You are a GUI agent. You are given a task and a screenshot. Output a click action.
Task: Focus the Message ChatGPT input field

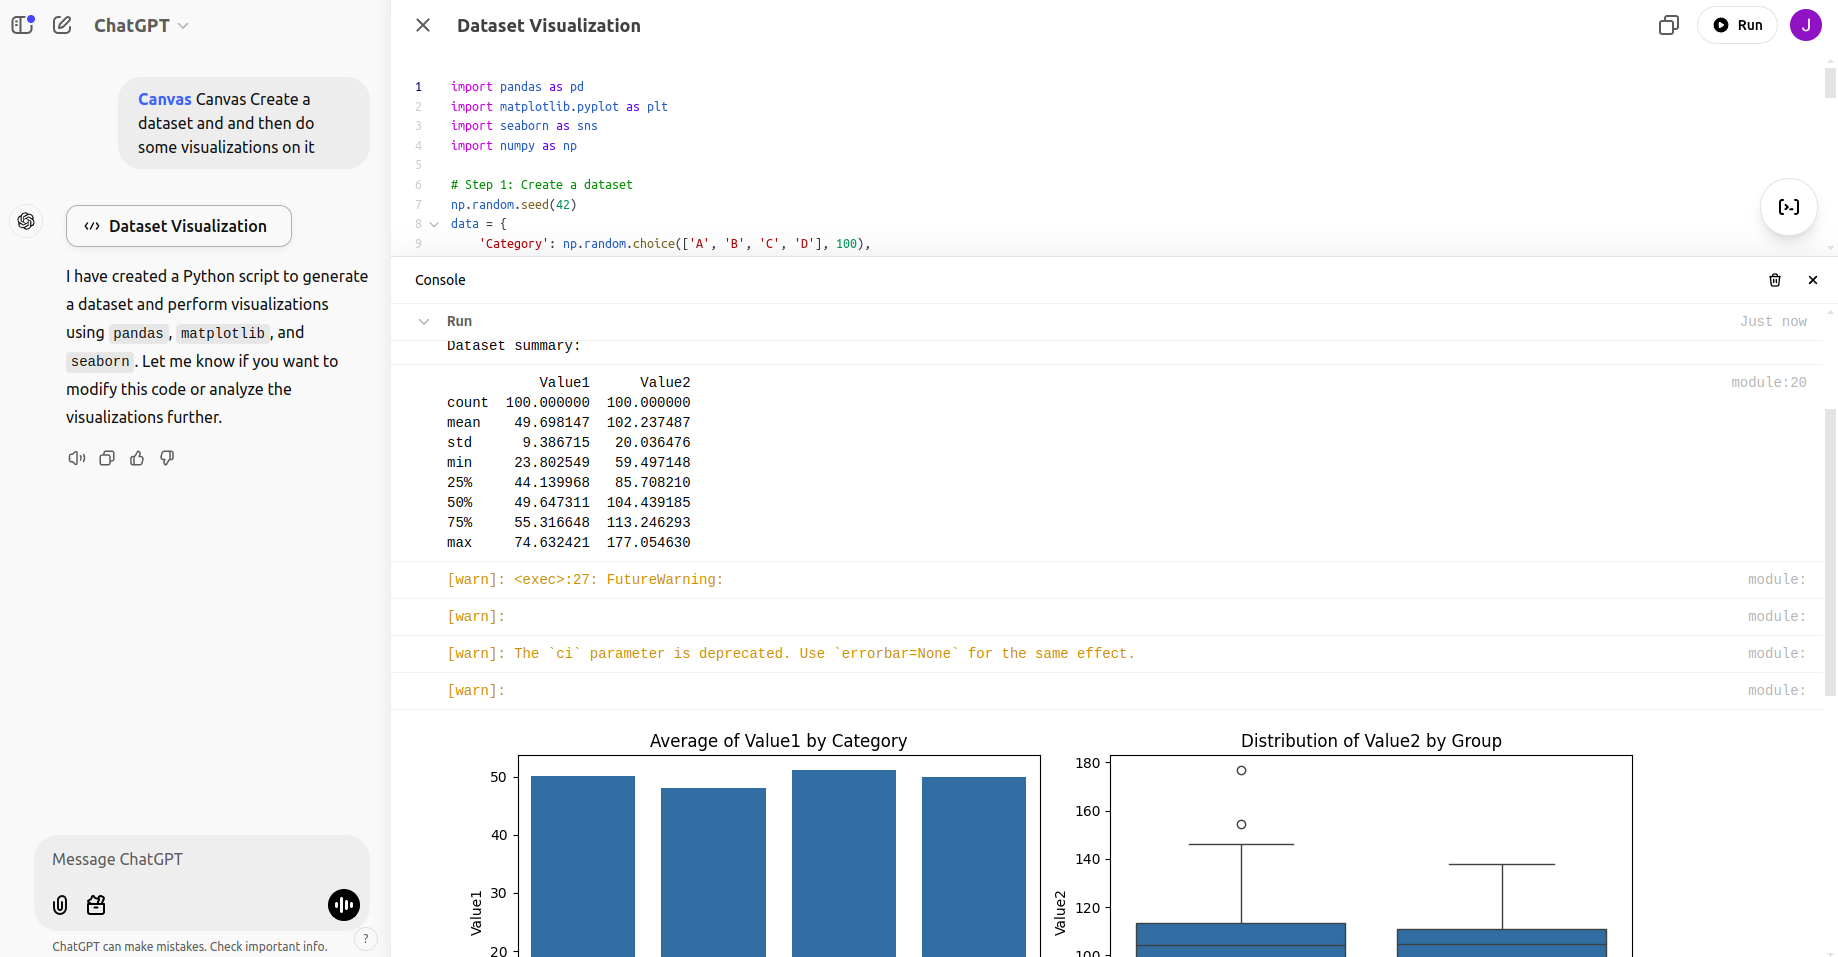(202, 859)
